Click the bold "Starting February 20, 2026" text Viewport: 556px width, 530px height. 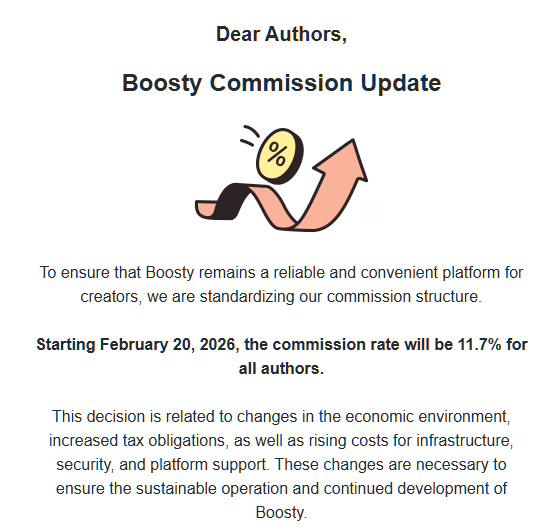[x=135, y=345]
